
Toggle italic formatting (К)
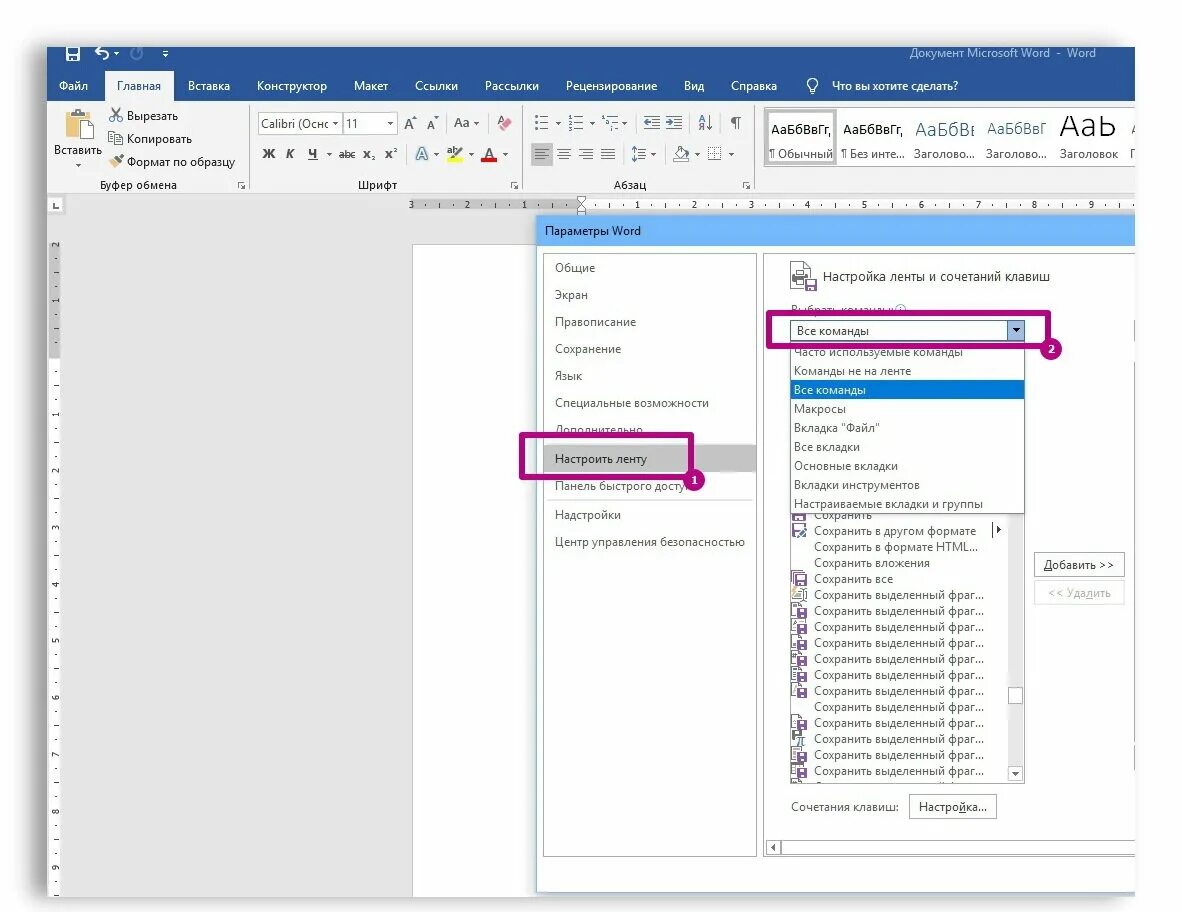coord(290,154)
